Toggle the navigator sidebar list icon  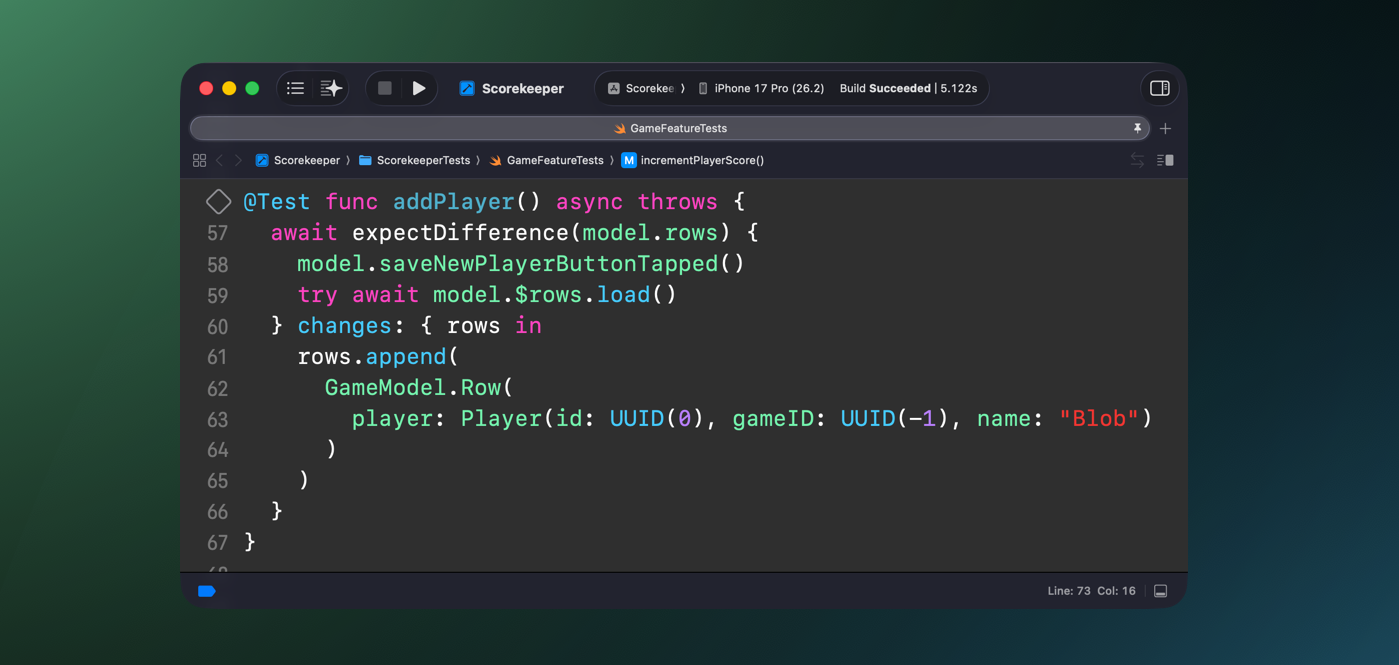point(295,89)
